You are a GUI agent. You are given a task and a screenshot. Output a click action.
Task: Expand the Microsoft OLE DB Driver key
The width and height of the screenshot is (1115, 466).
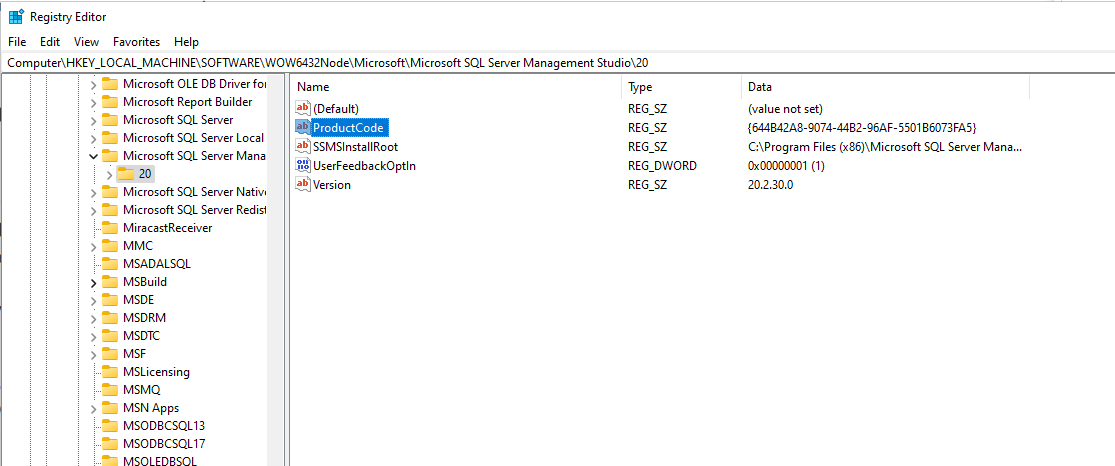pos(93,84)
